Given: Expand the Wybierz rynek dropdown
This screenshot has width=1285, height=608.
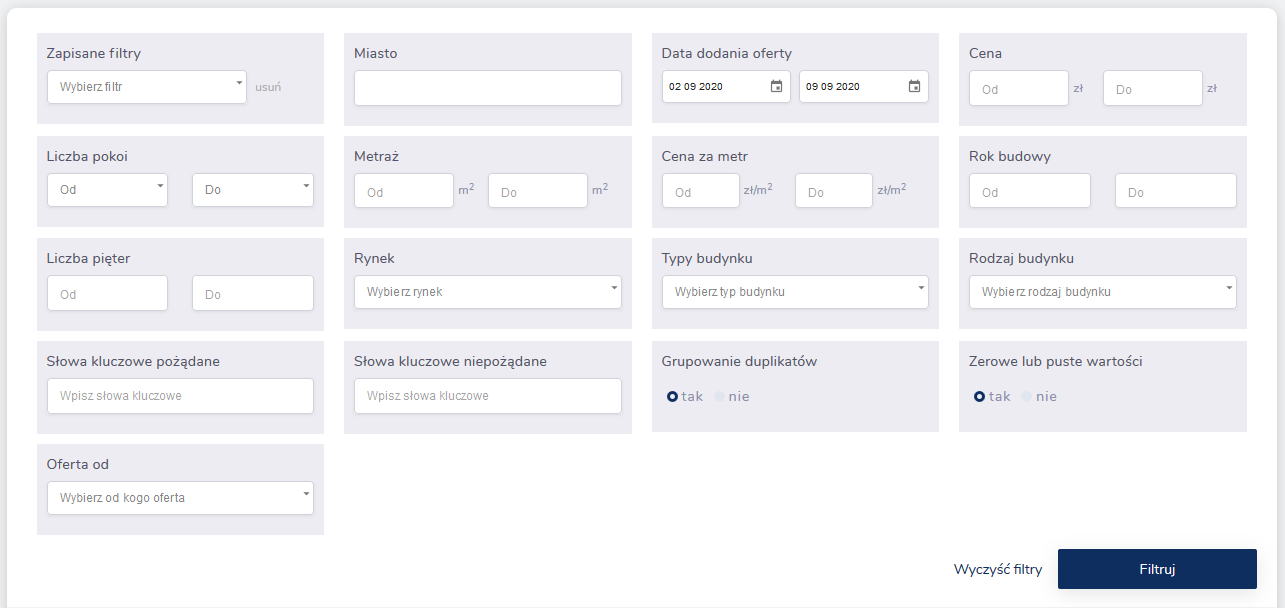Looking at the screenshot, I should point(488,292).
